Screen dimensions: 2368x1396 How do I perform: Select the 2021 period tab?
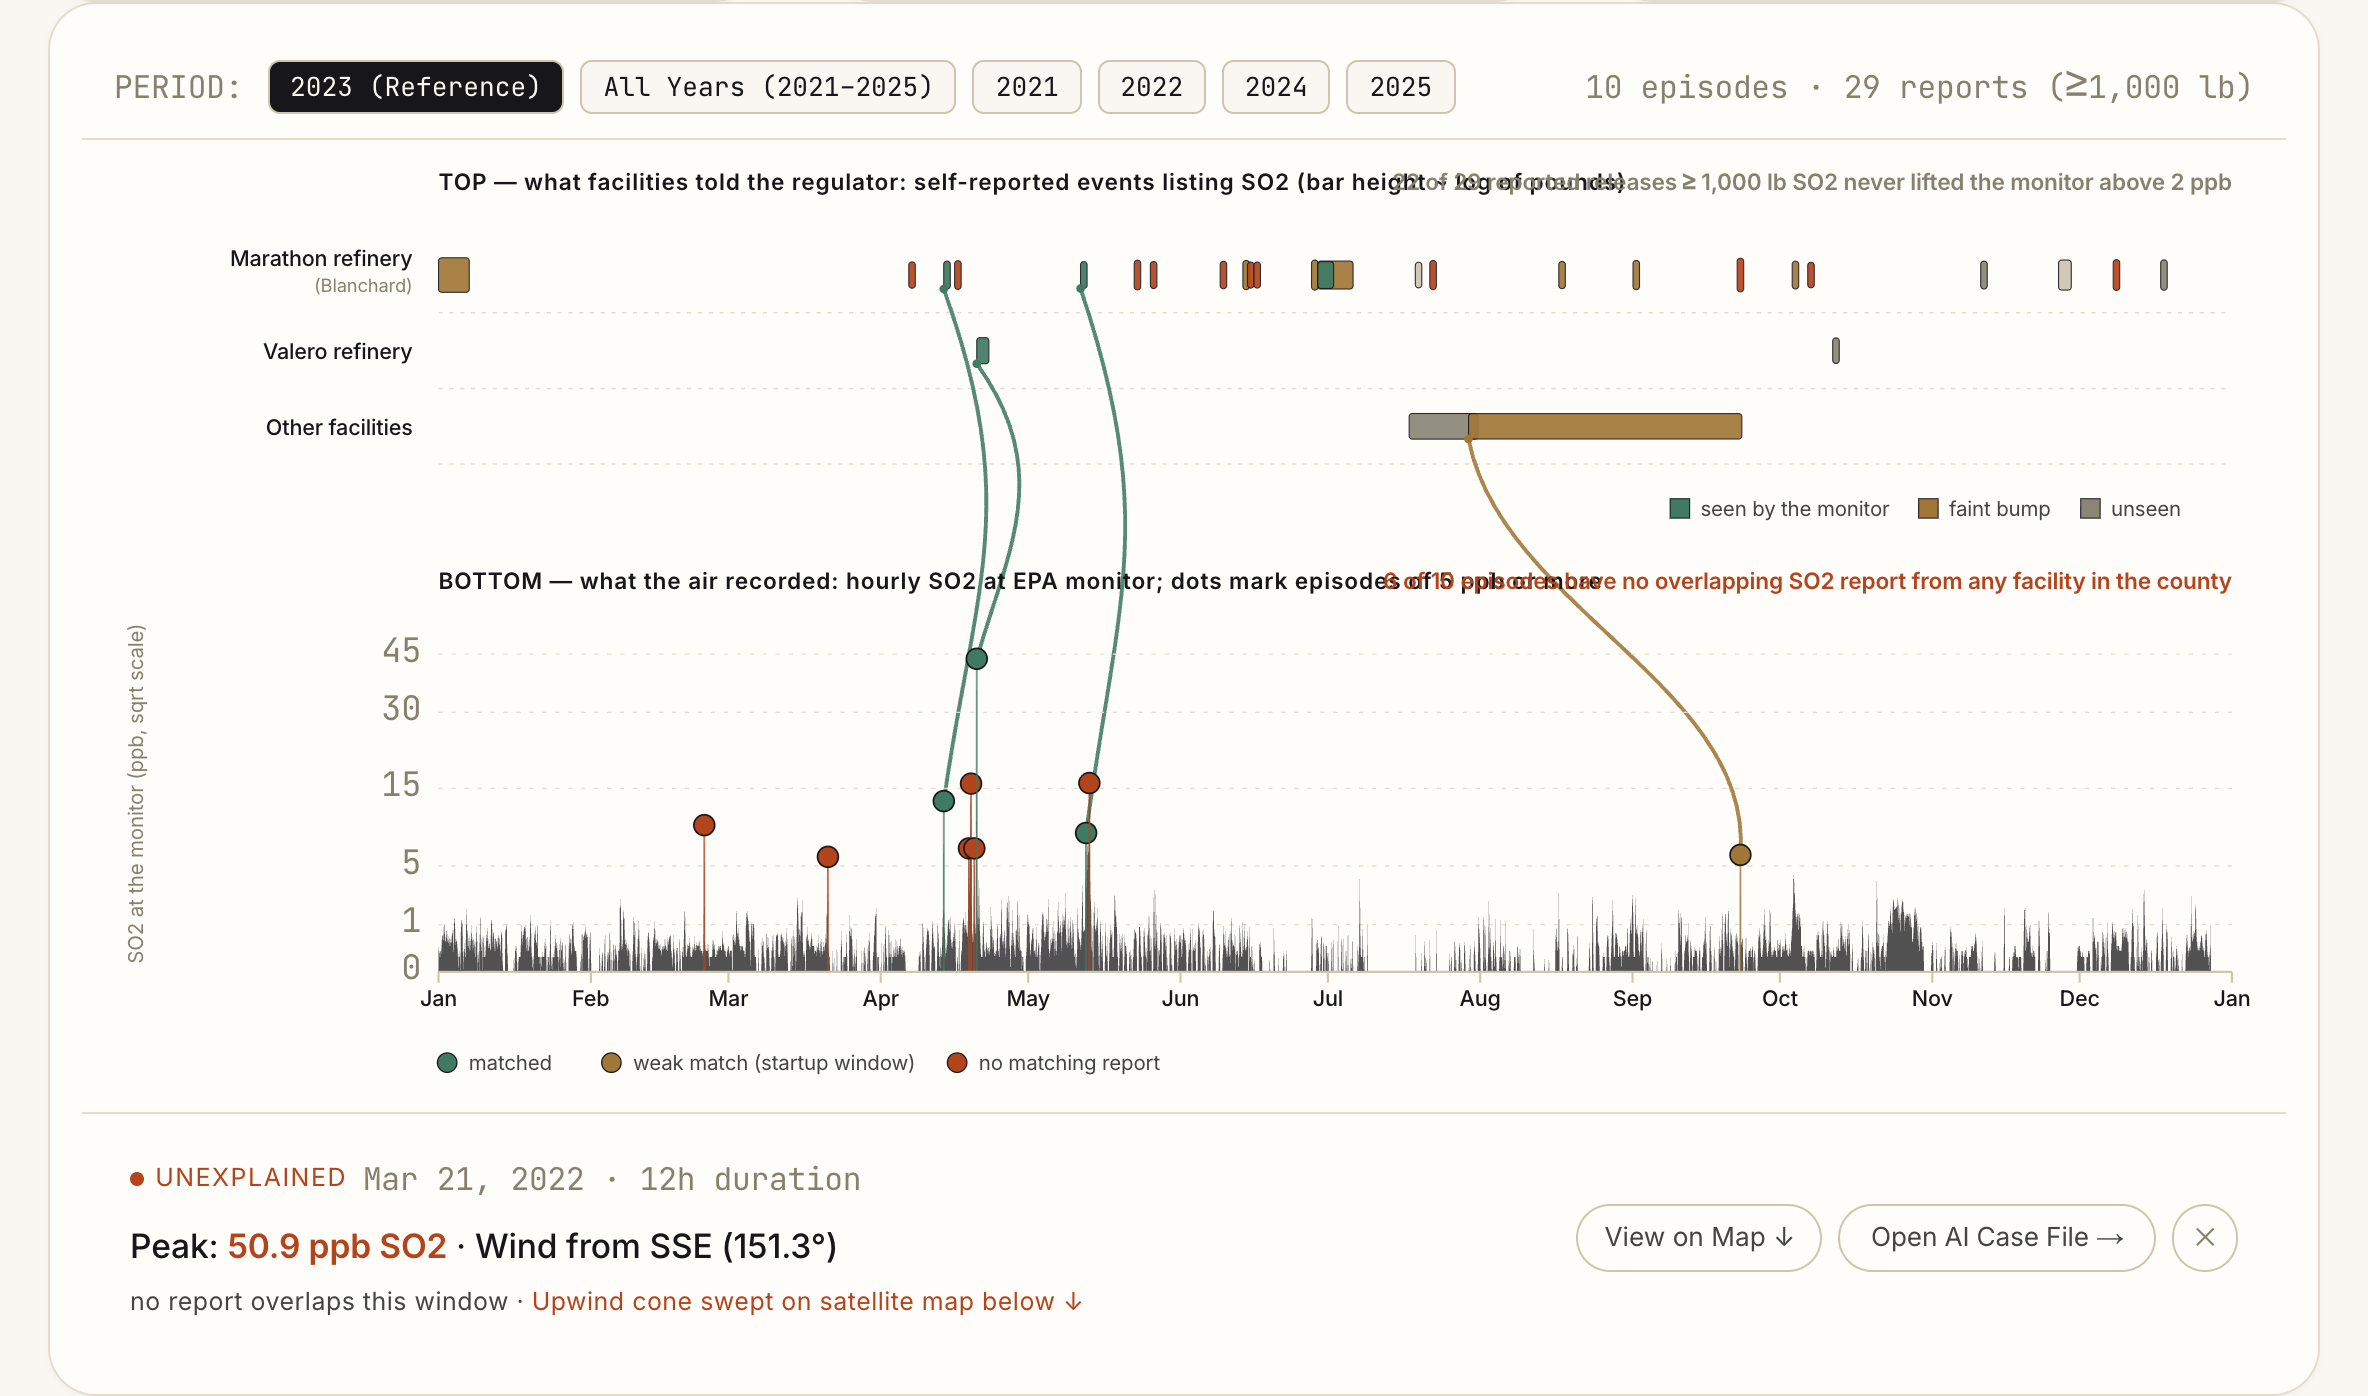1026,87
